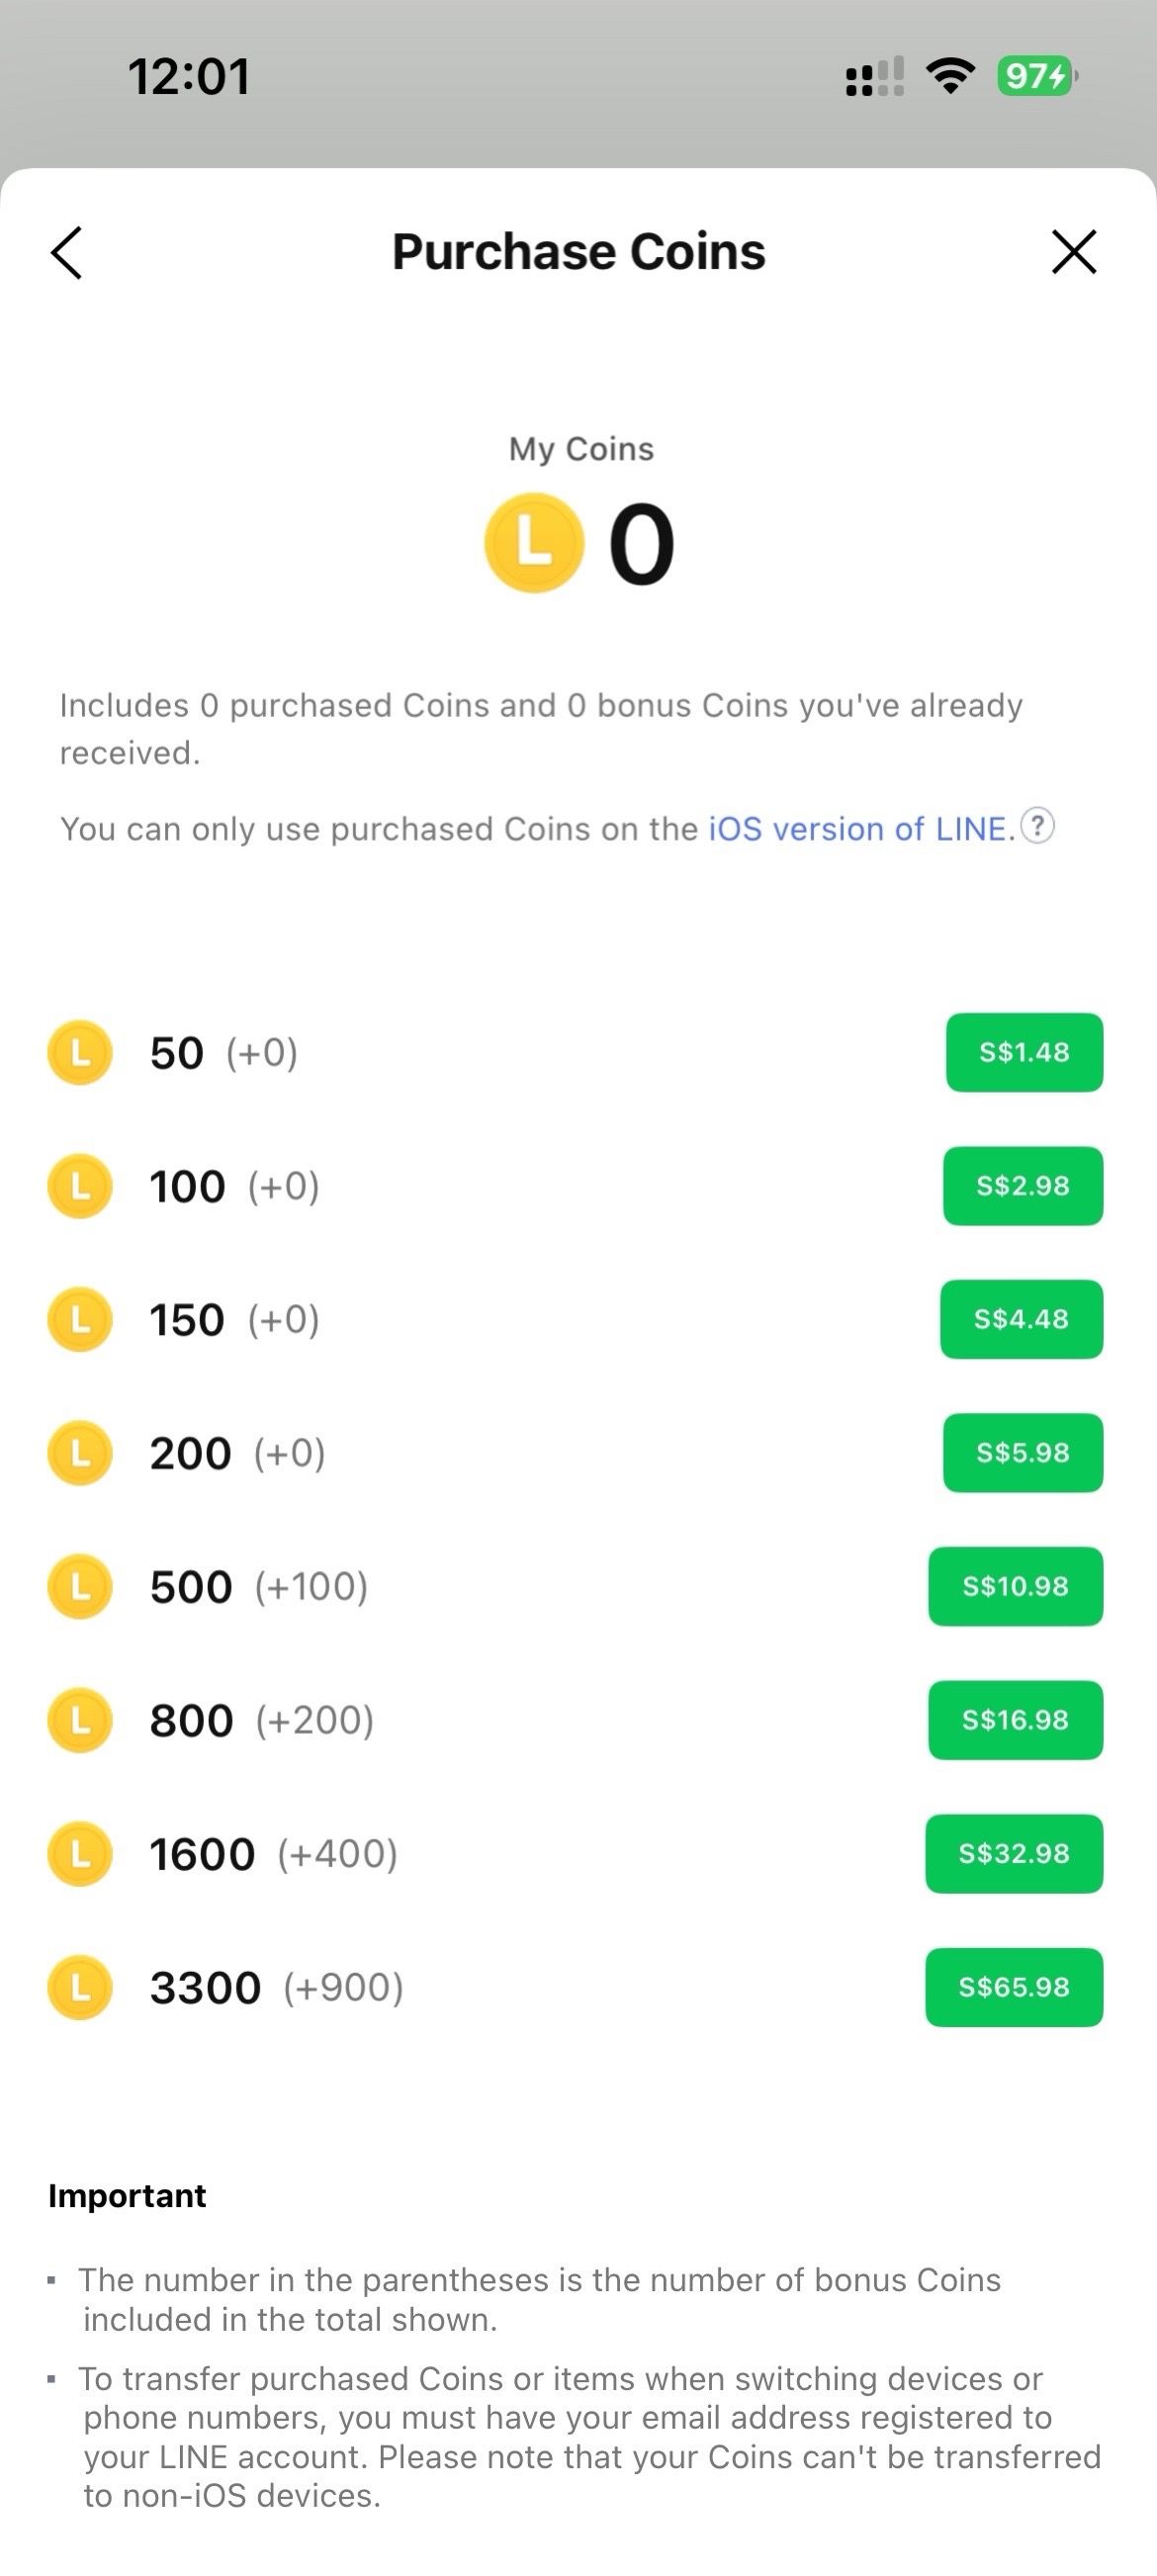The width and height of the screenshot is (1157, 2576).
Task: Tap the coin icon beside 50
Action: [80, 1052]
